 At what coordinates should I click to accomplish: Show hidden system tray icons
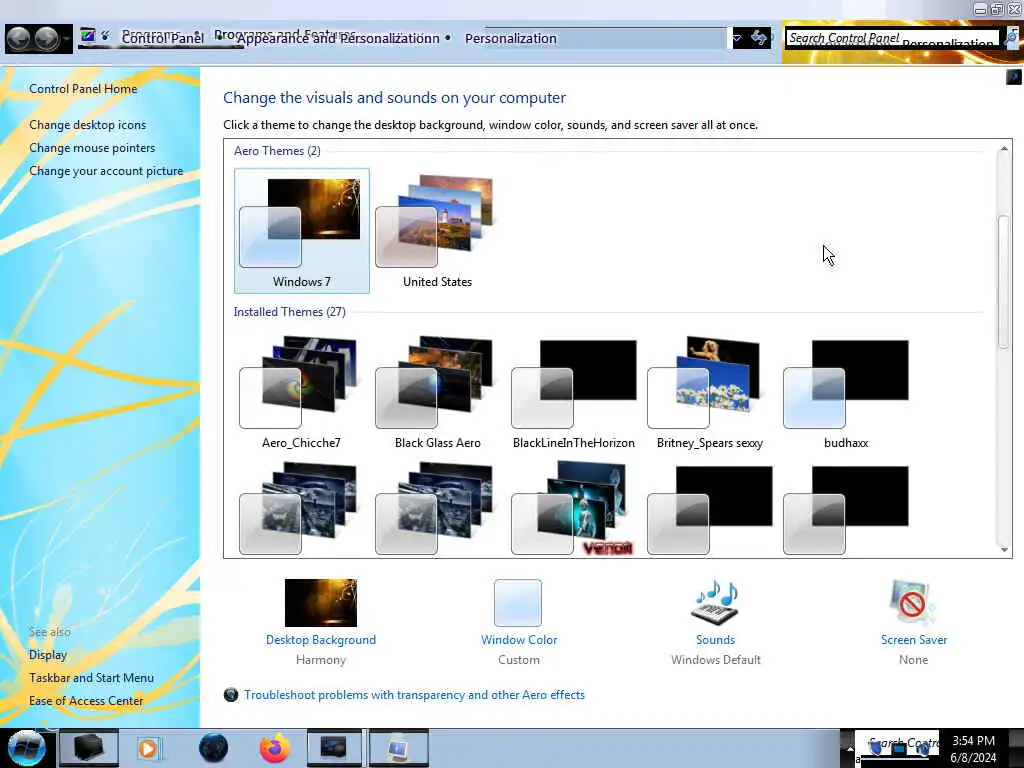(849, 748)
